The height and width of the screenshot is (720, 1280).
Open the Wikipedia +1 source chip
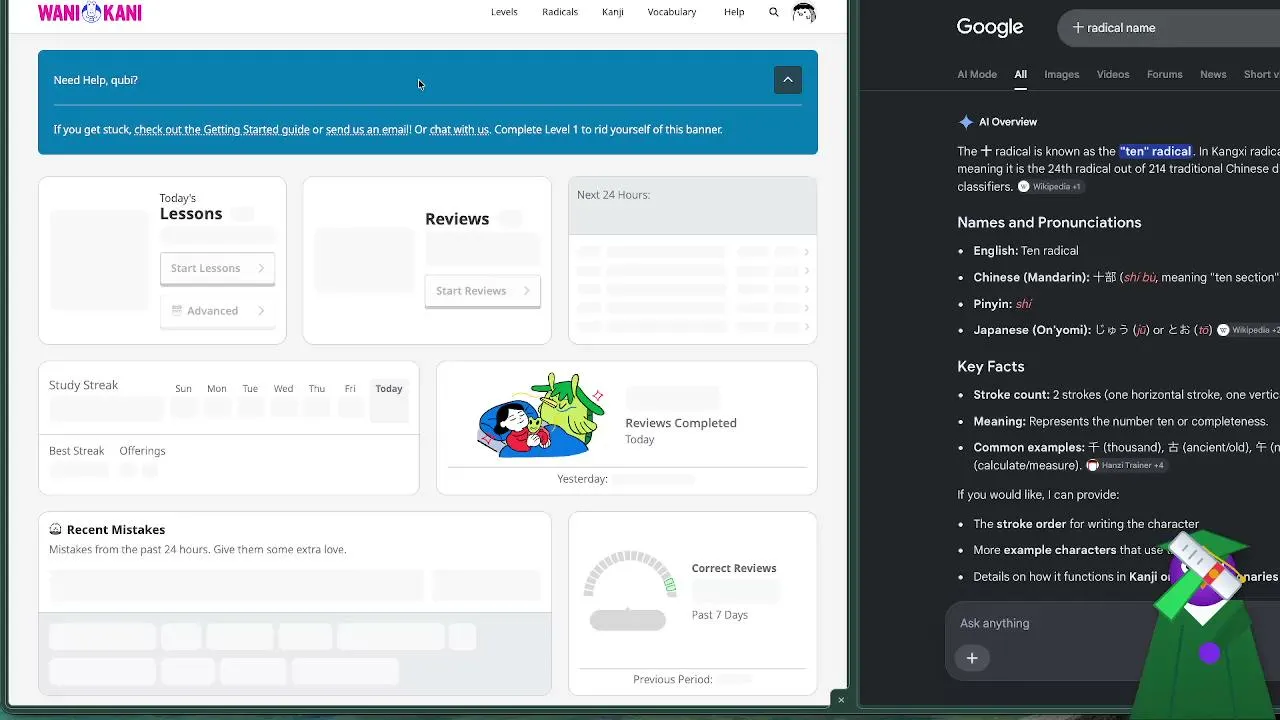tap(1050, 187)
